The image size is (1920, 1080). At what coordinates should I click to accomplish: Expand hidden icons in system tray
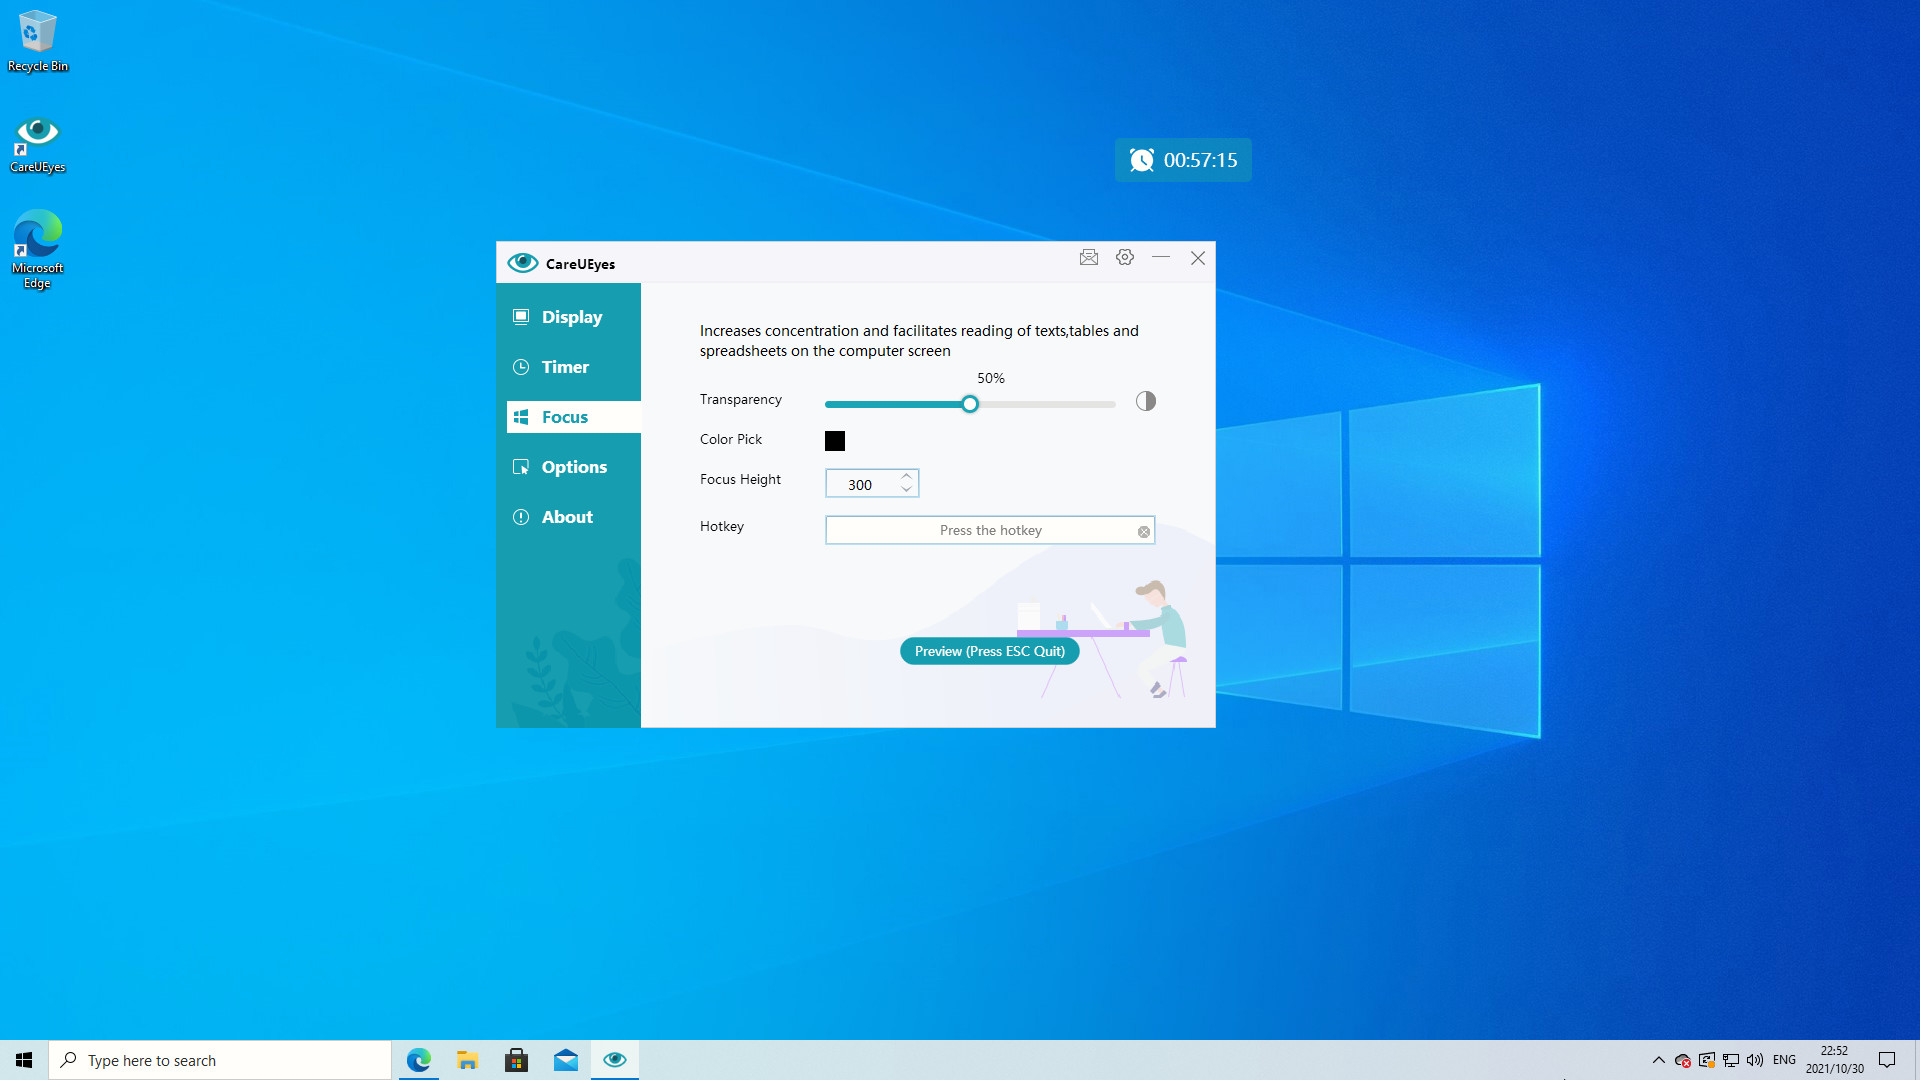click(x=1658, y=1060)
